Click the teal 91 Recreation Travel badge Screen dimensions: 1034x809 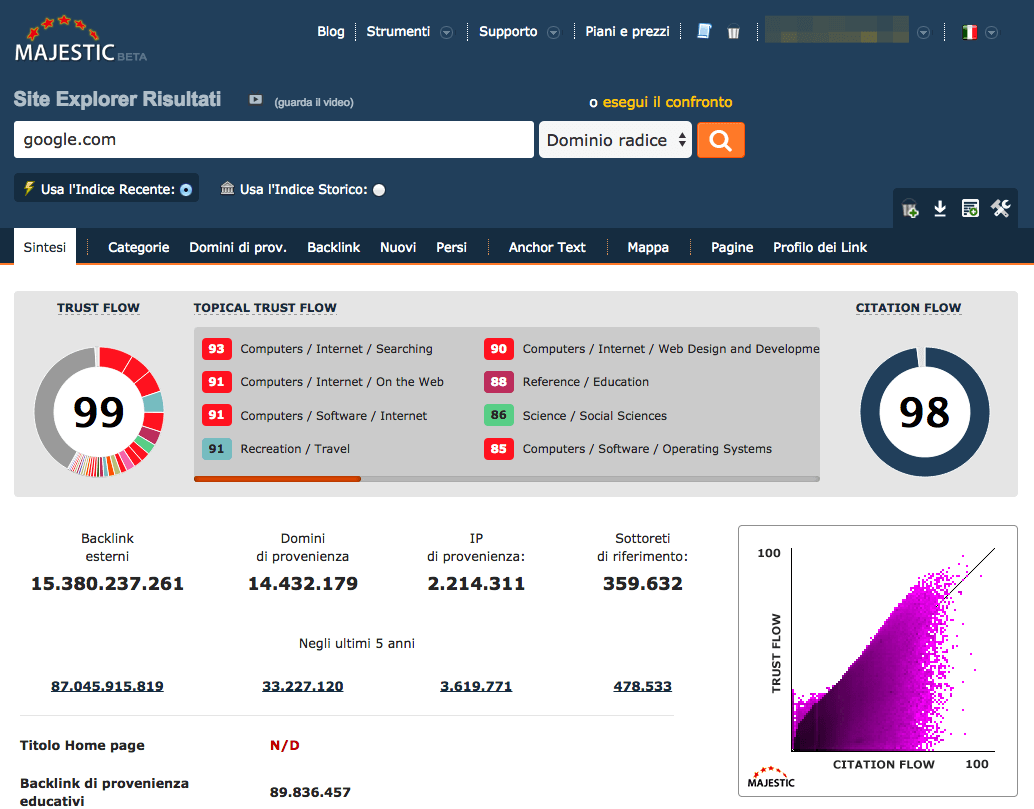pyautogui.click(x=216, y=449)
